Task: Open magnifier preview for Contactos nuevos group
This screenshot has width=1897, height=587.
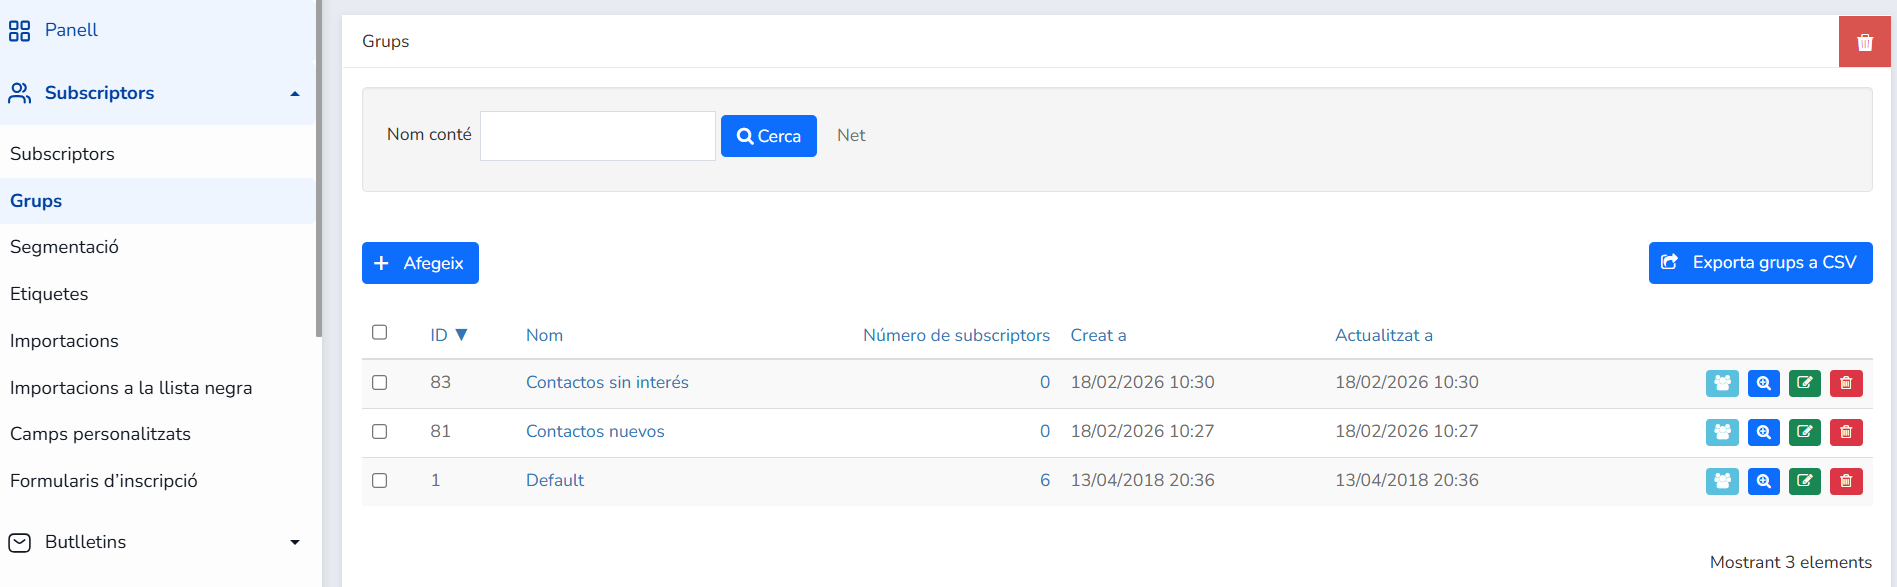Action: (1763, 432)
